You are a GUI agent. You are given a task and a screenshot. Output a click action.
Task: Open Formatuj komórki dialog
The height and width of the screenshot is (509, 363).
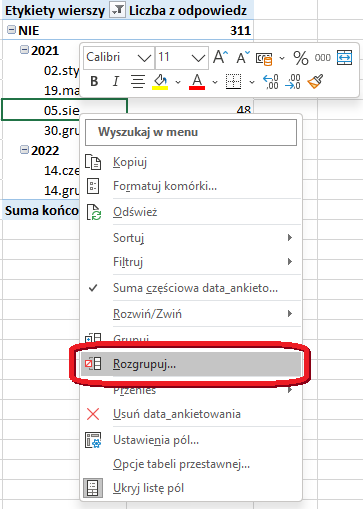[x=191, y=186]
